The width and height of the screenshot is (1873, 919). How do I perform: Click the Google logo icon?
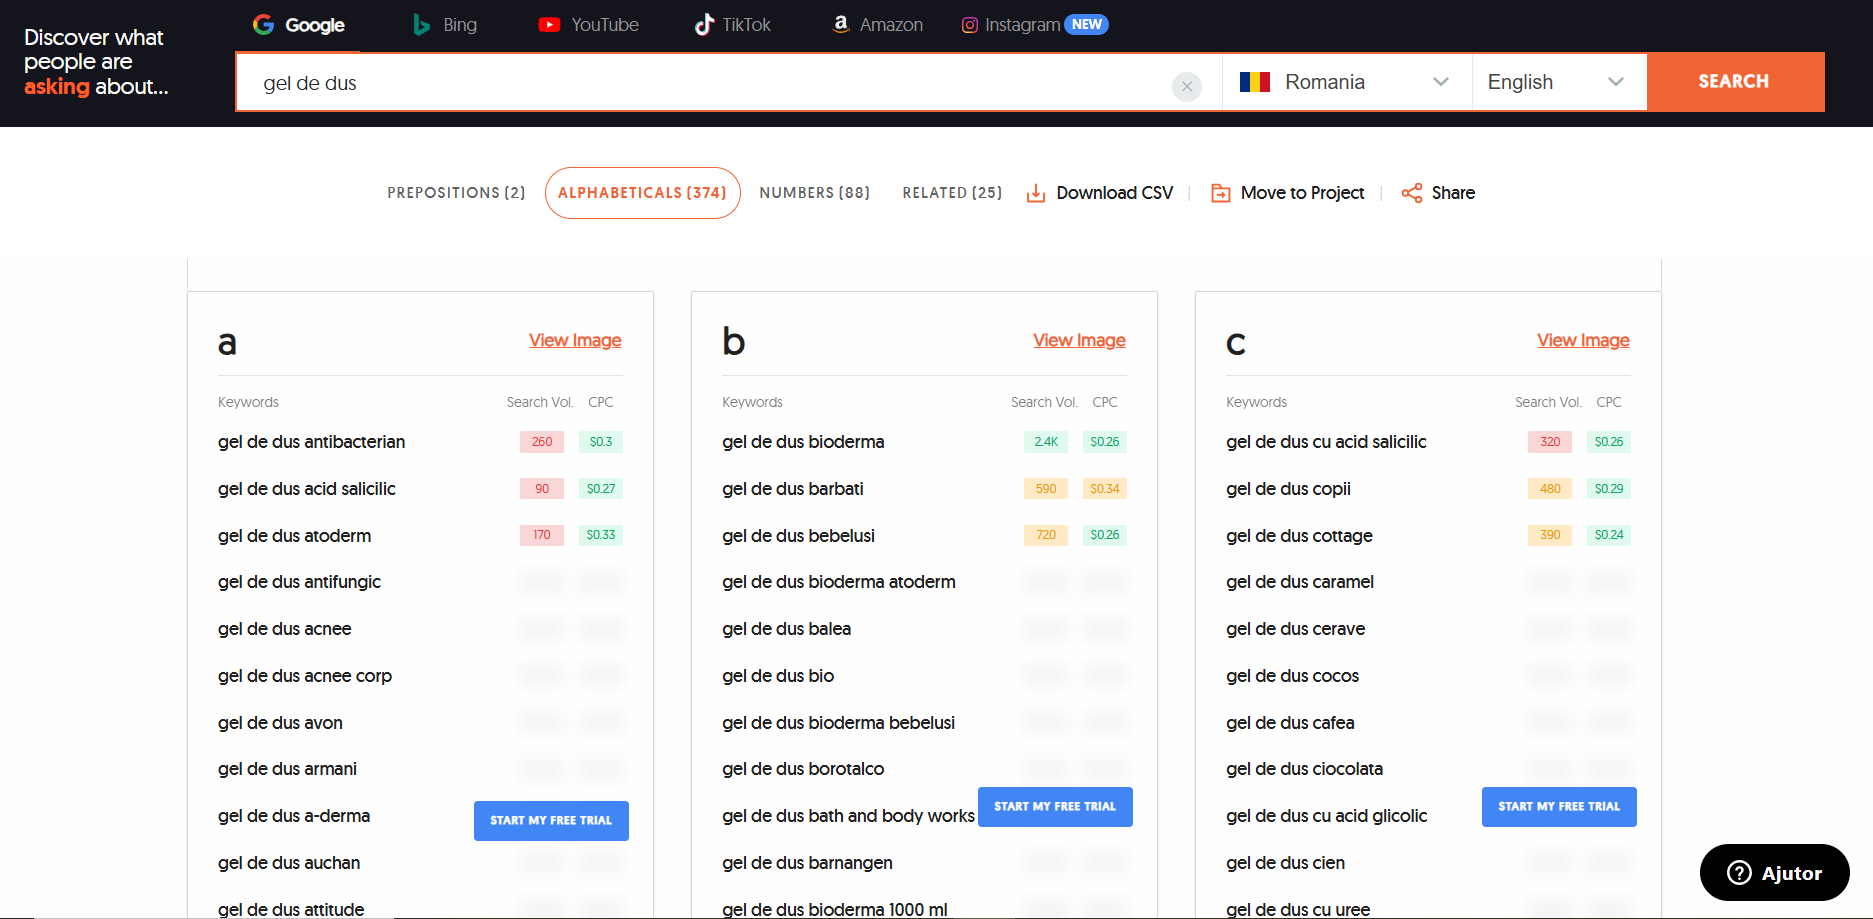coord(263,25)
